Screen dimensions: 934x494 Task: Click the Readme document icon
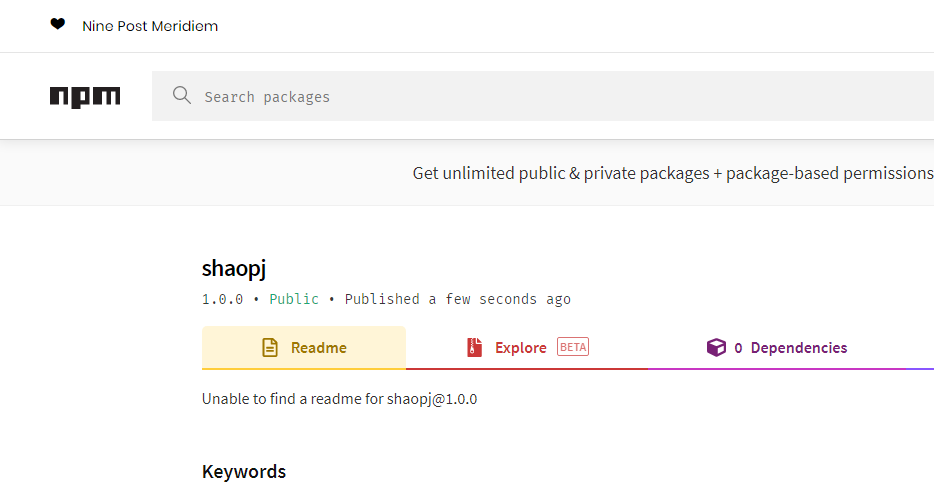(270, 348)
